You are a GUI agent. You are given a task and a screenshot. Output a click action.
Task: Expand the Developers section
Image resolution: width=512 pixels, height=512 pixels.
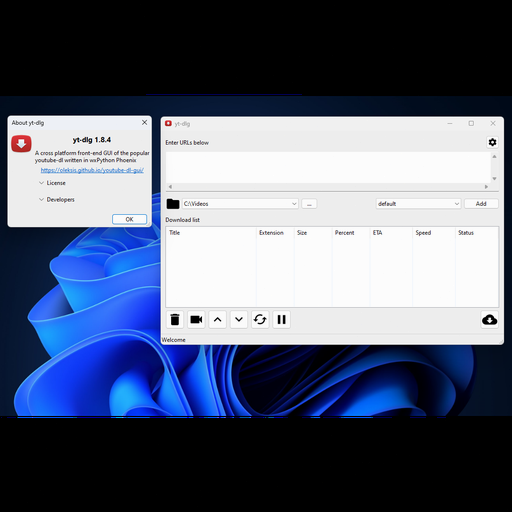tap(57, 199)
